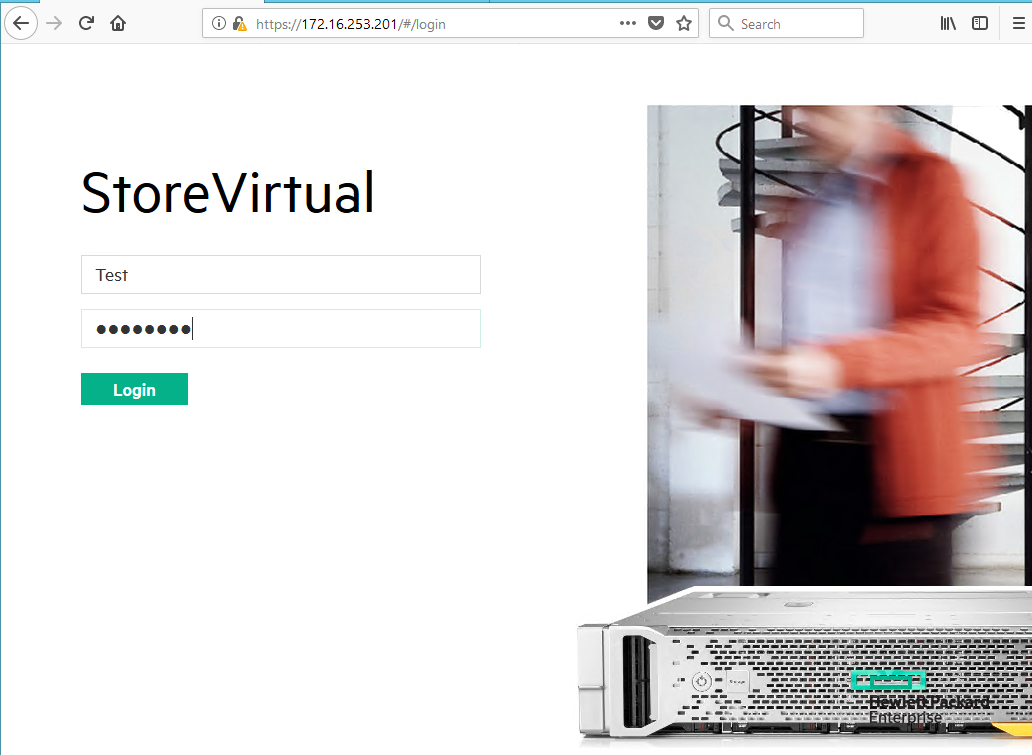
Task: Click the StoreVirtual heading text
Action: (x=228, y=193)
